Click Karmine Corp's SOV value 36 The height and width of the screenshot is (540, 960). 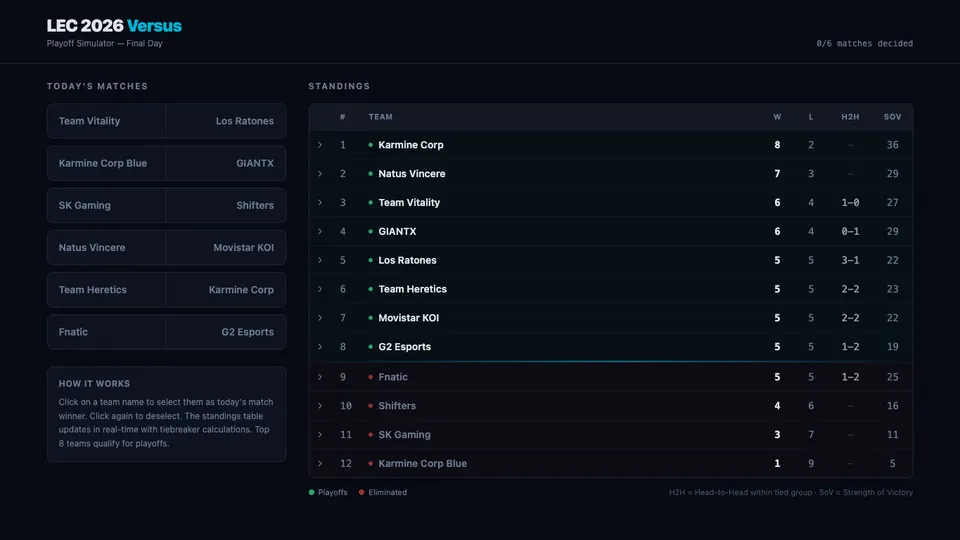tap(892, 145)
